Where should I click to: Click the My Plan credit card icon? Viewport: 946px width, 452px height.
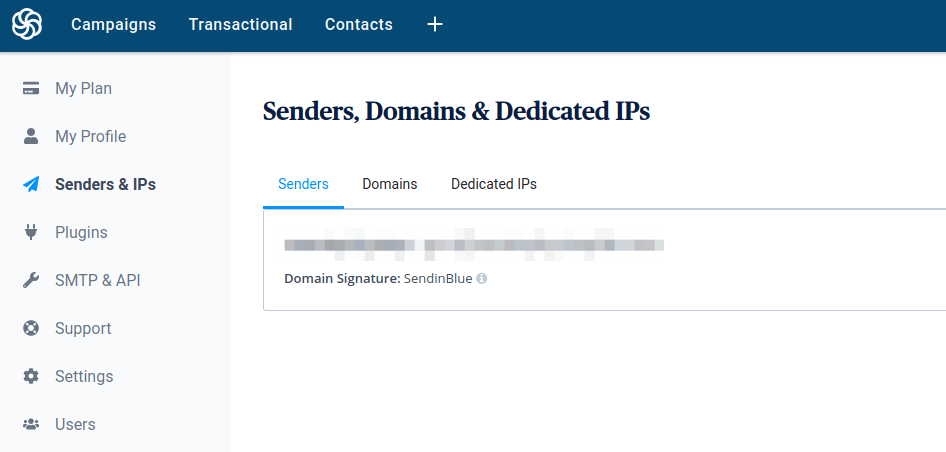tap(31, 88)
